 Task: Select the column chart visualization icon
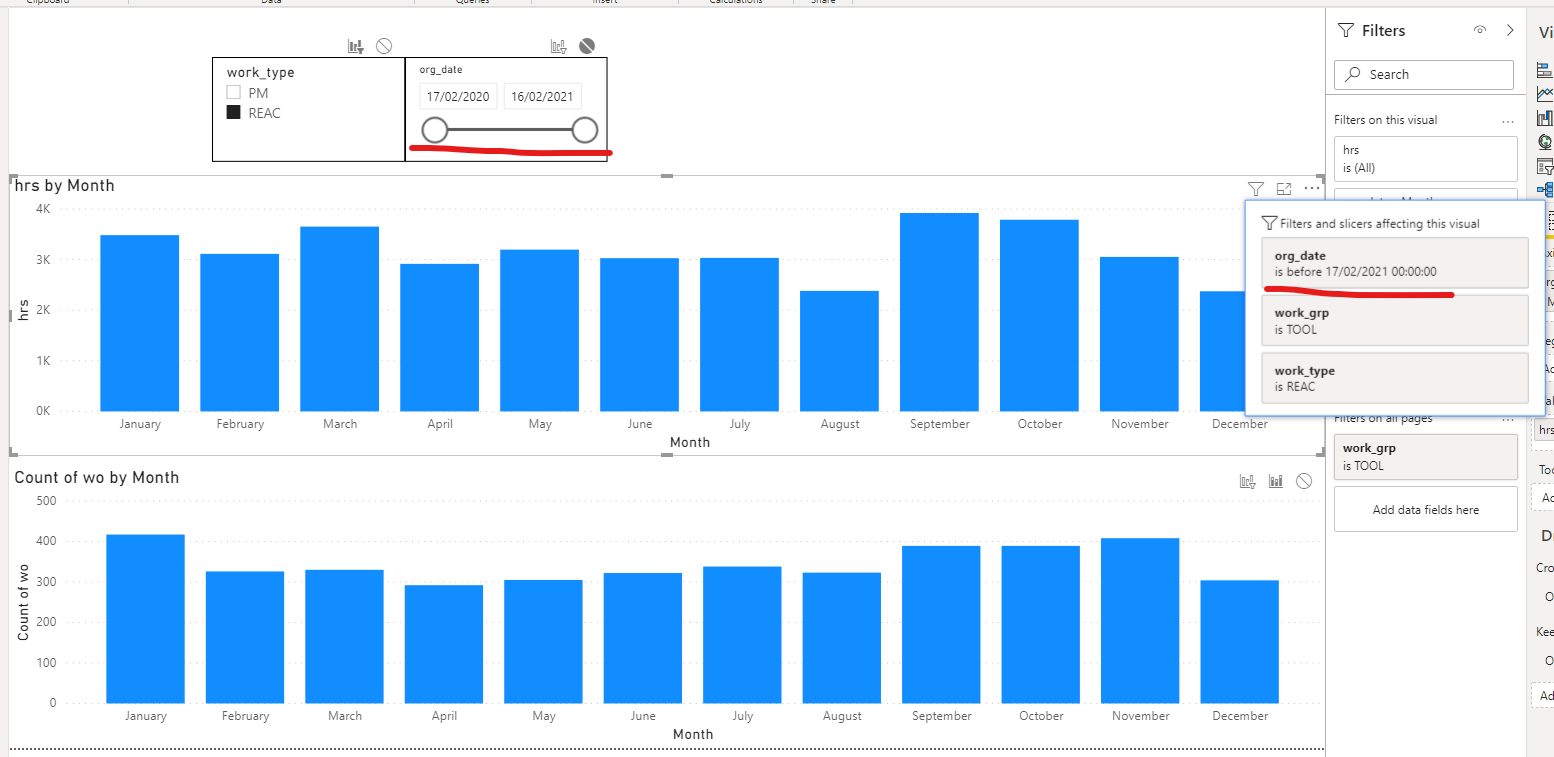click(x=1546, y=118)
